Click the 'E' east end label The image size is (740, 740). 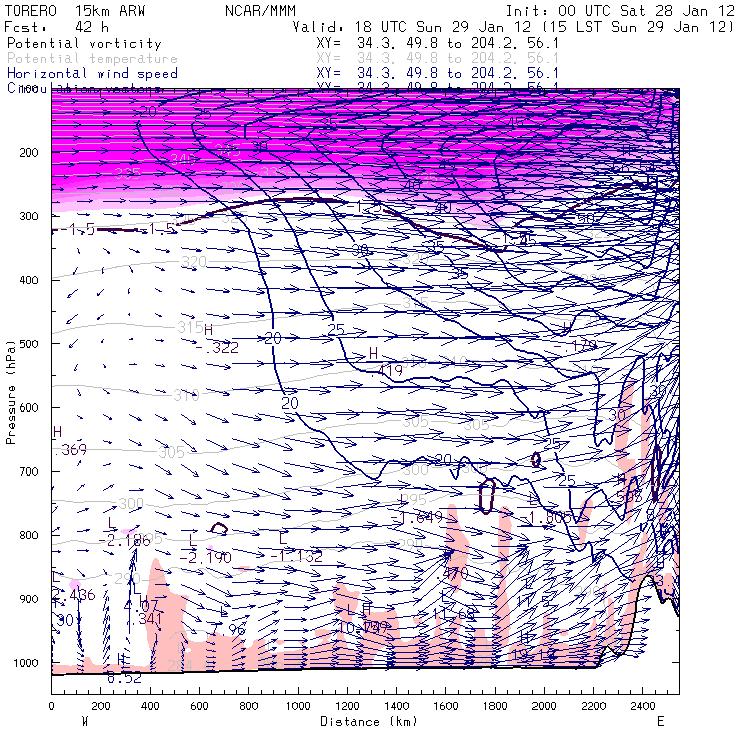coord(661,722)
